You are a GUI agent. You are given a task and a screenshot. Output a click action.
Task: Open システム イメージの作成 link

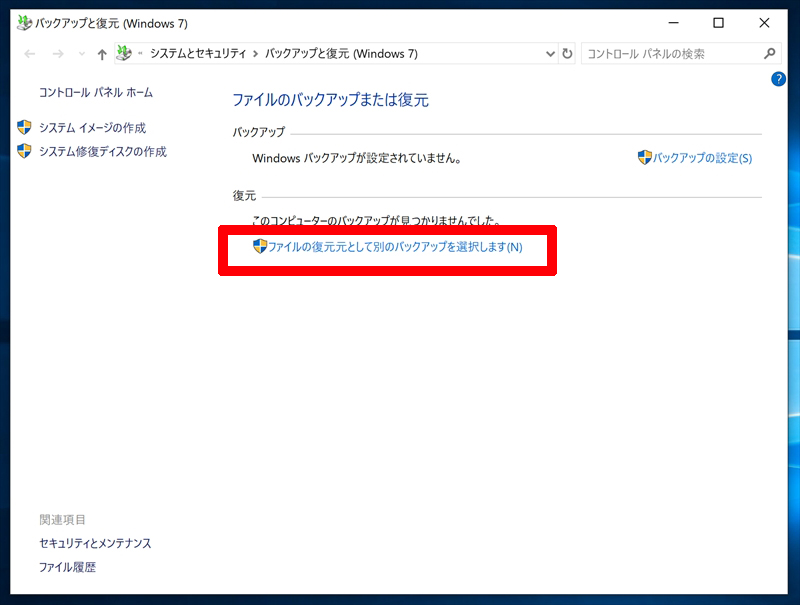(92, 128)
